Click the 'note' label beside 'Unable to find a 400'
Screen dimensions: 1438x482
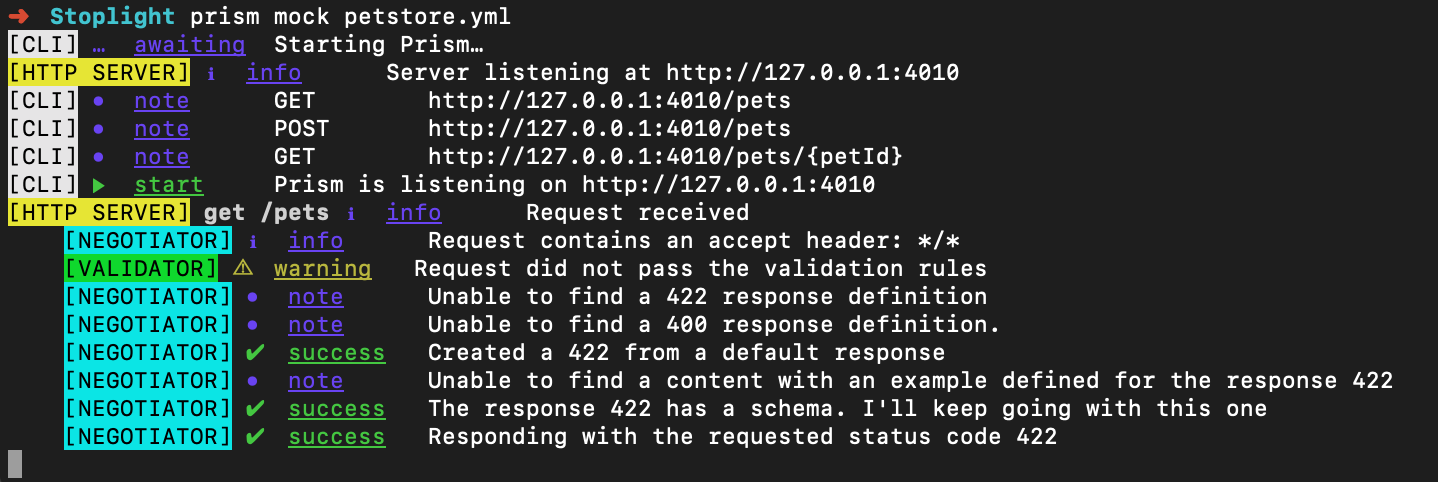click(315, 325)
